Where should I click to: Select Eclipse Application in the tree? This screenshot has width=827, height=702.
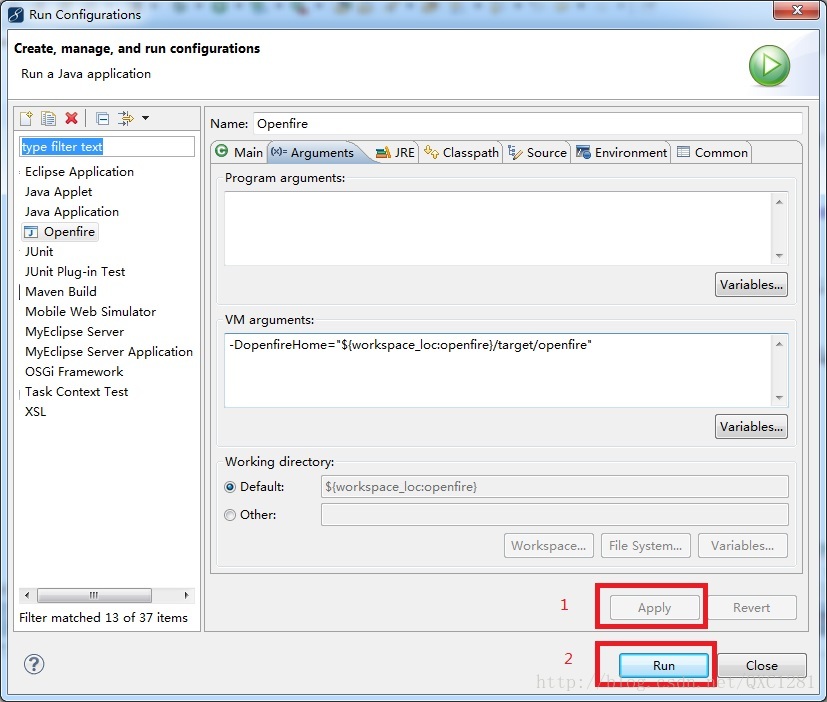79,172
